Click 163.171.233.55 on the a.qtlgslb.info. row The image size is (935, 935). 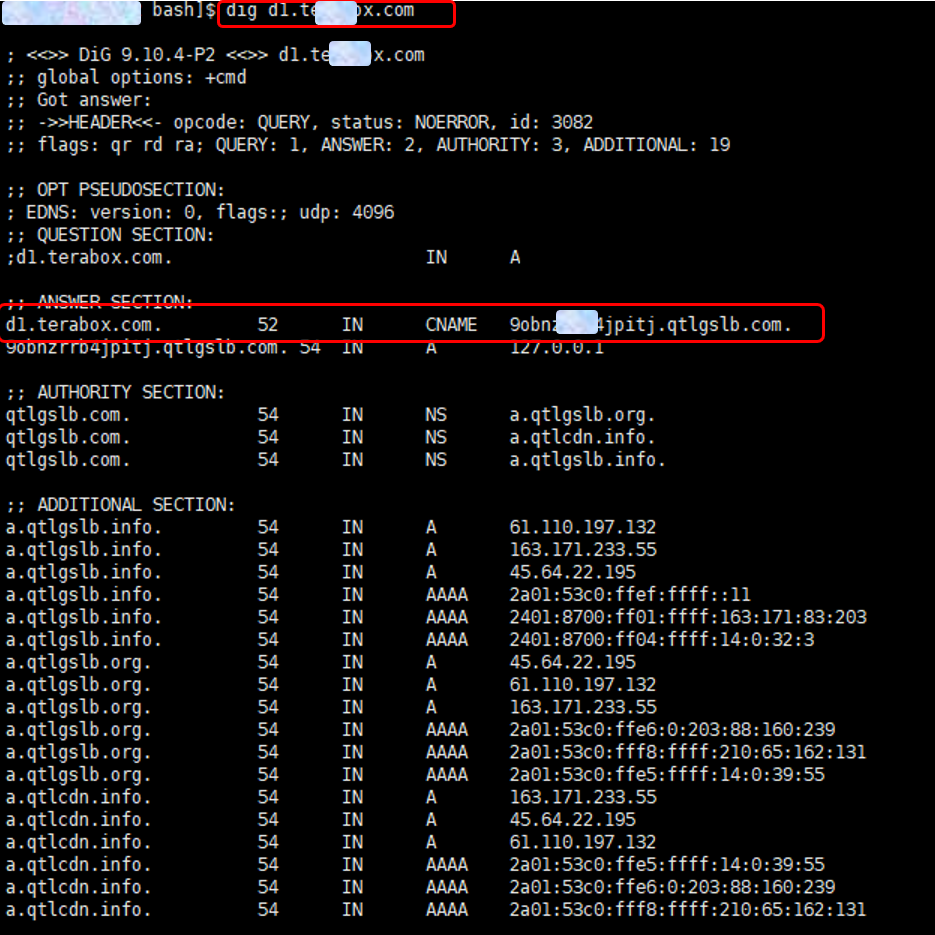[x=583, y=550]
